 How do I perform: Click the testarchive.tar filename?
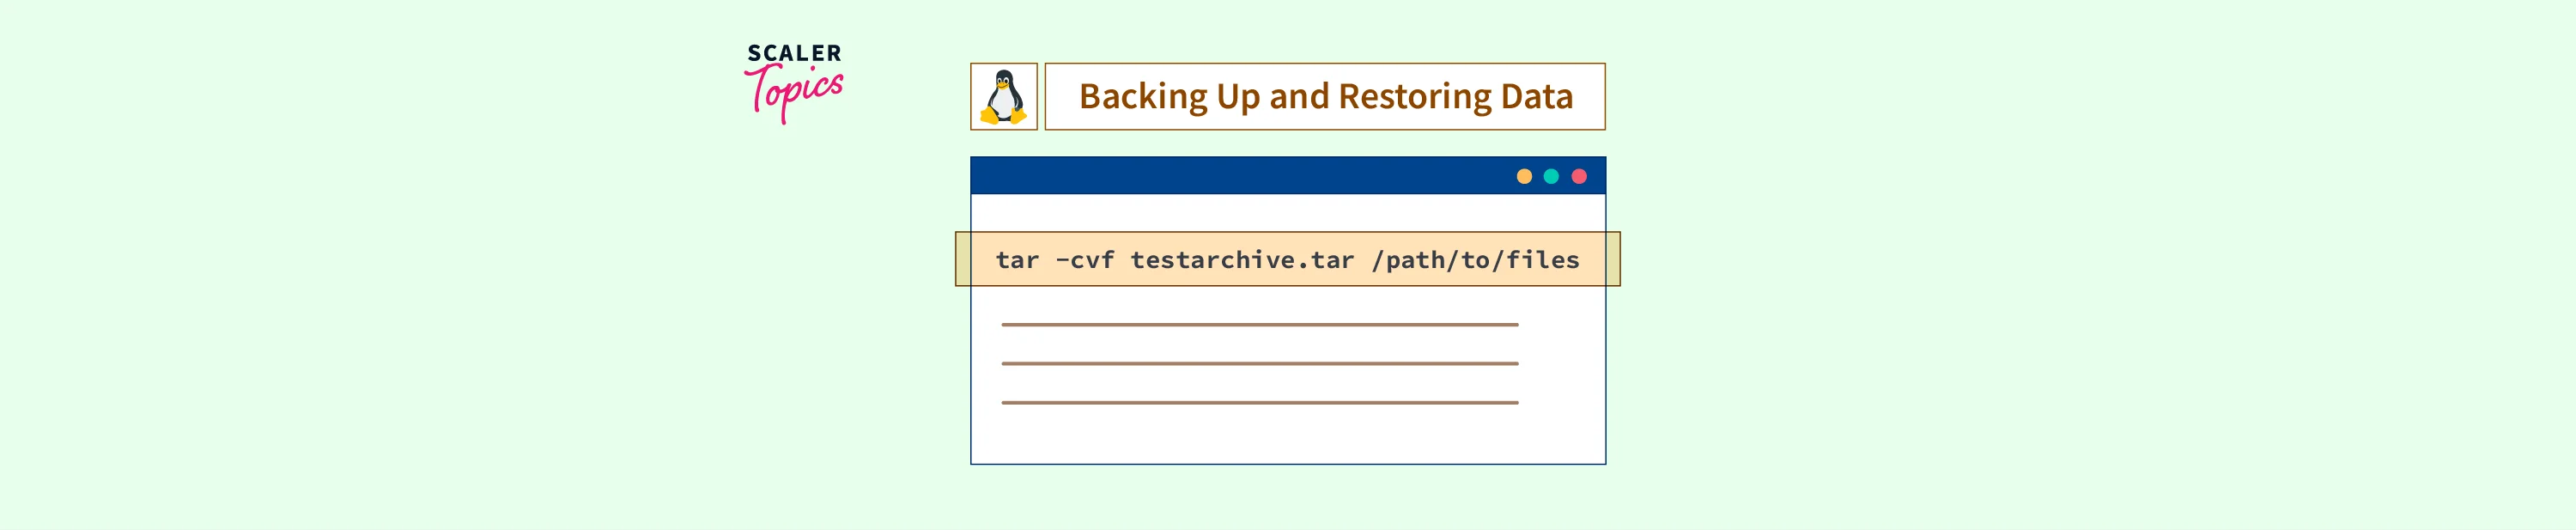tap(1242, 261)
